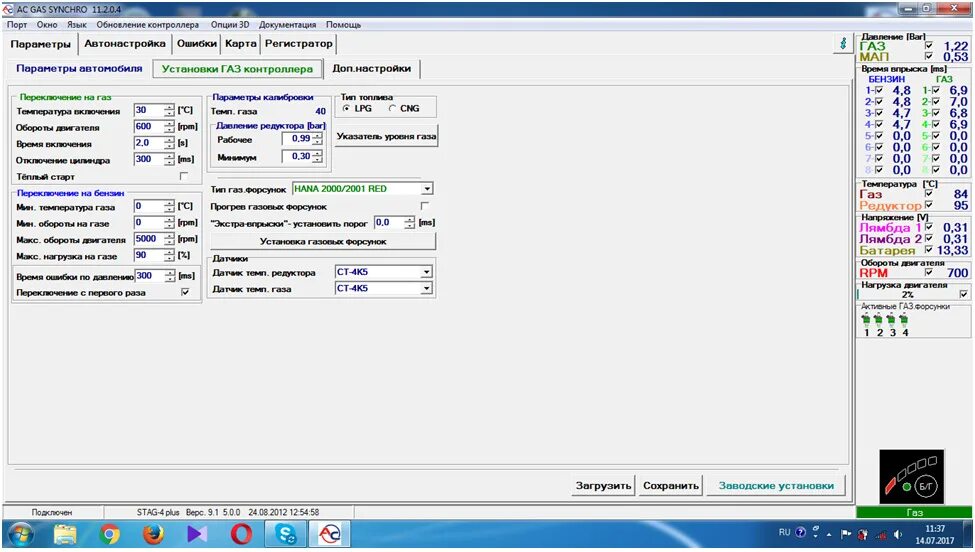The image size is (975, 552).
Task: Switch to the Ошибки tab
Action: 196,44
